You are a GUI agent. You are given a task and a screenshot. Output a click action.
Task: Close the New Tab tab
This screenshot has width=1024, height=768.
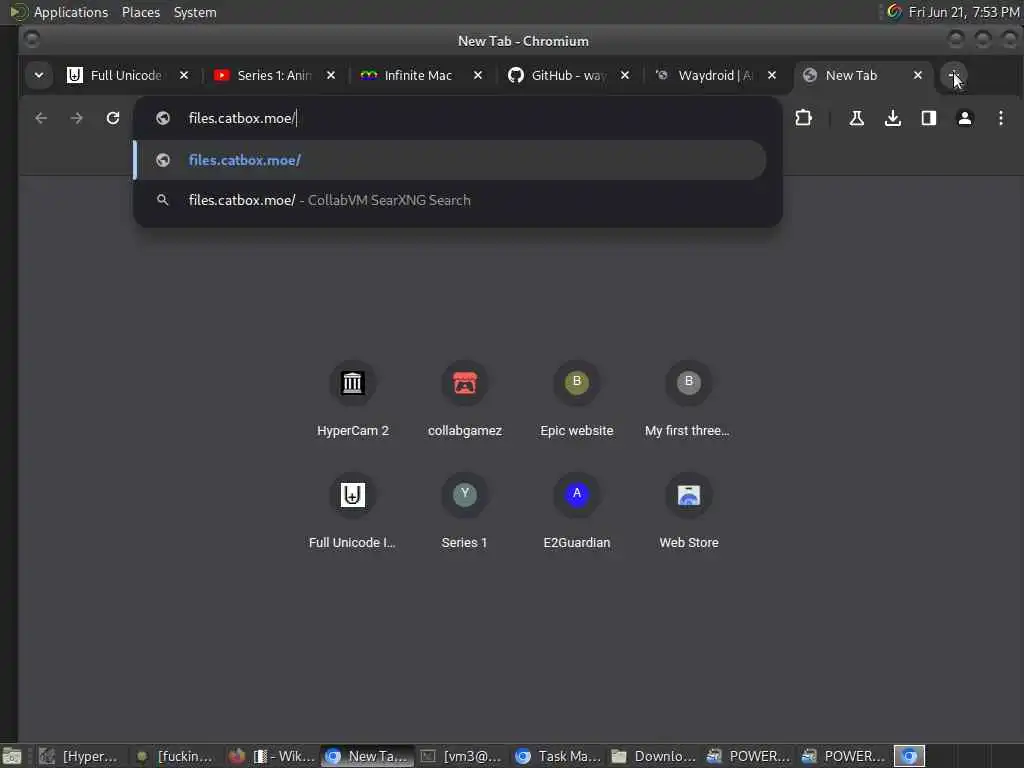[918, 75]
